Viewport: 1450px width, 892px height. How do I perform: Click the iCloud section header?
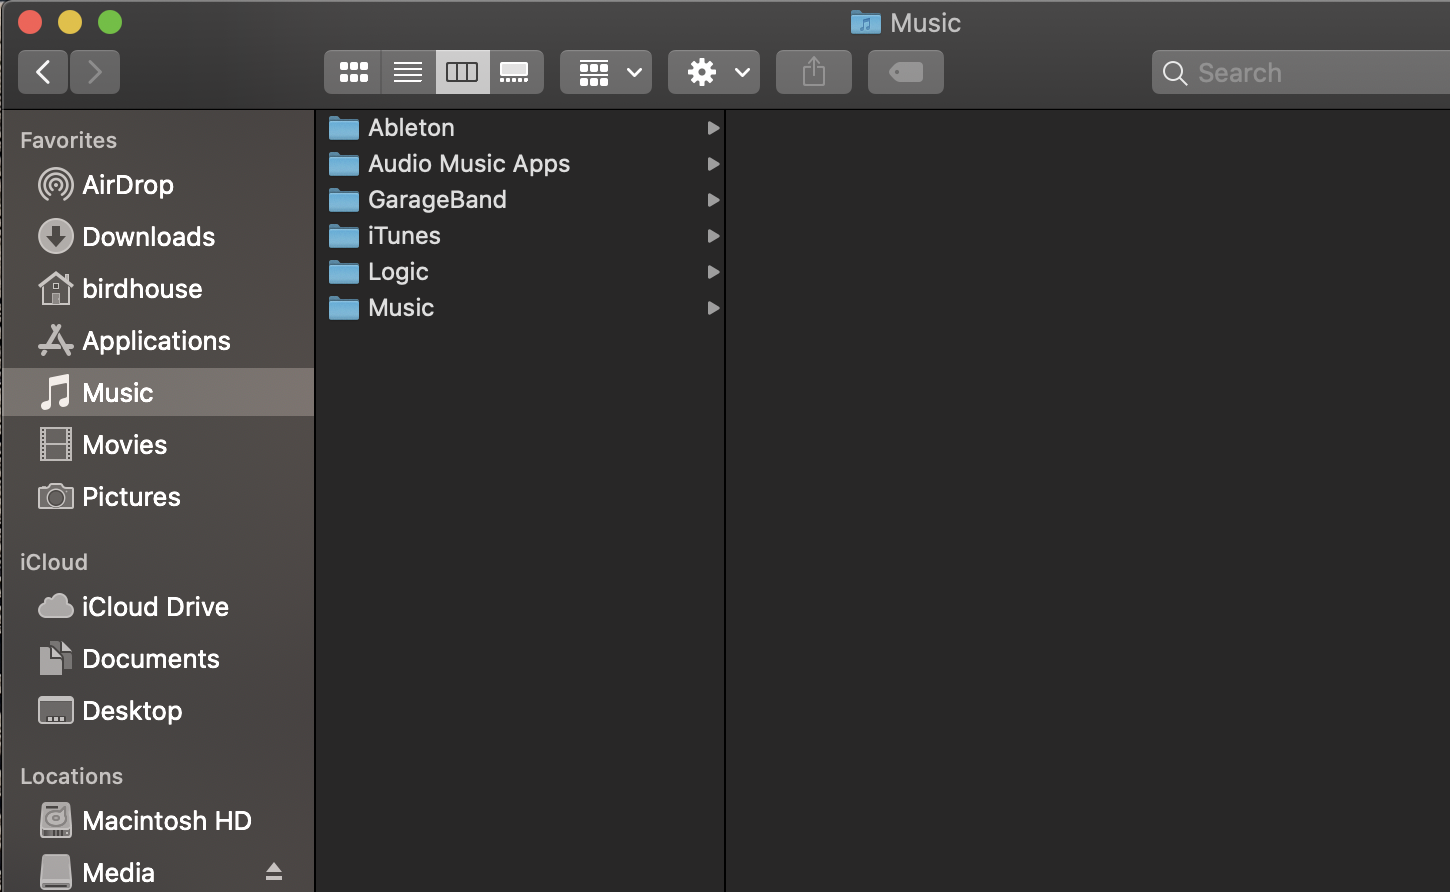coord(54,562)
